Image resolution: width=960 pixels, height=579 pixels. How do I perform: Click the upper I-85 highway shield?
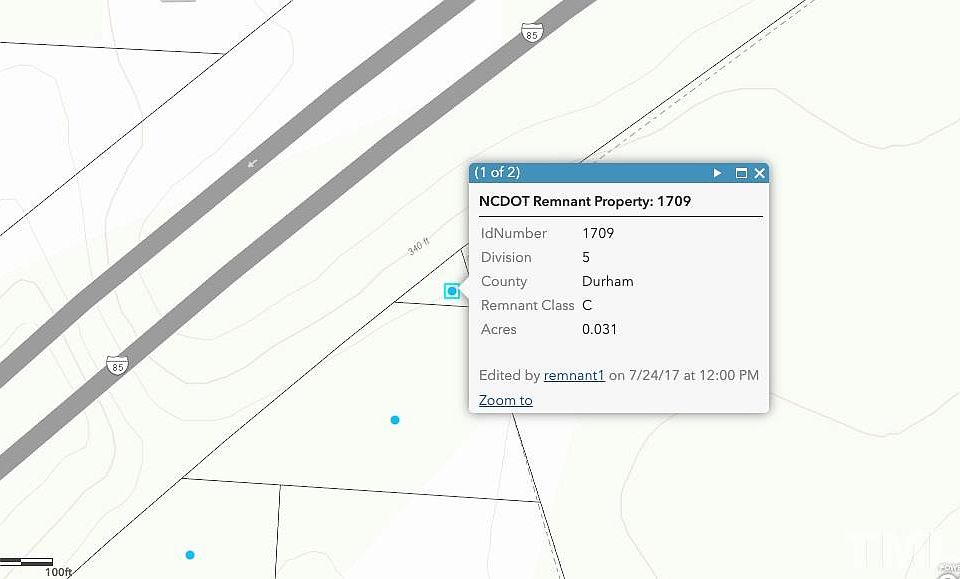click(532, 32)
